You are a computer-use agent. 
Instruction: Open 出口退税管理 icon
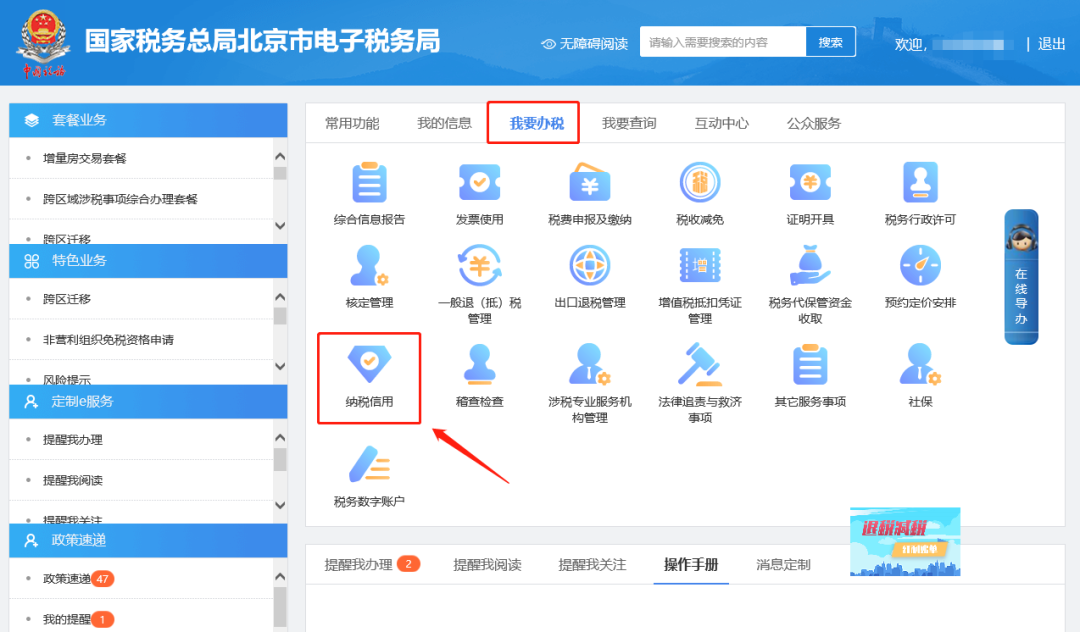pyautogui.click(x=590, y=266)
